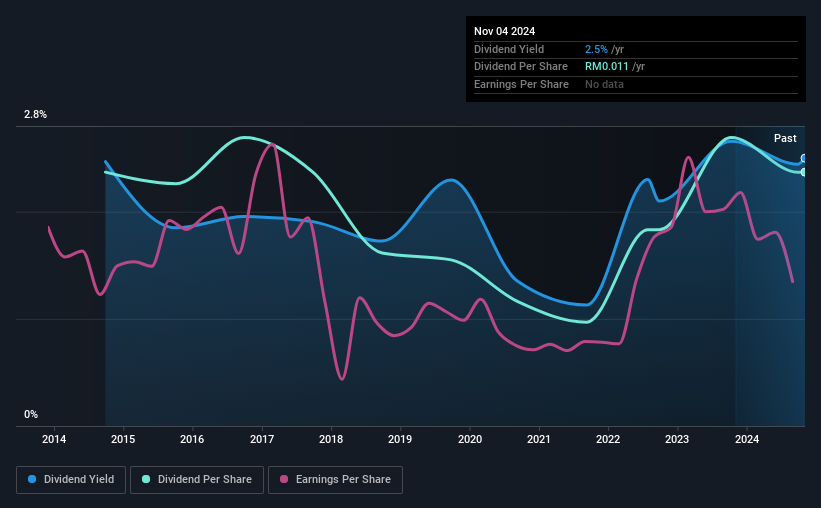Viewport: 821px width, 508px height.
Task: Click the pink Earnings Per Share legend dot
Action: [284, 479]
